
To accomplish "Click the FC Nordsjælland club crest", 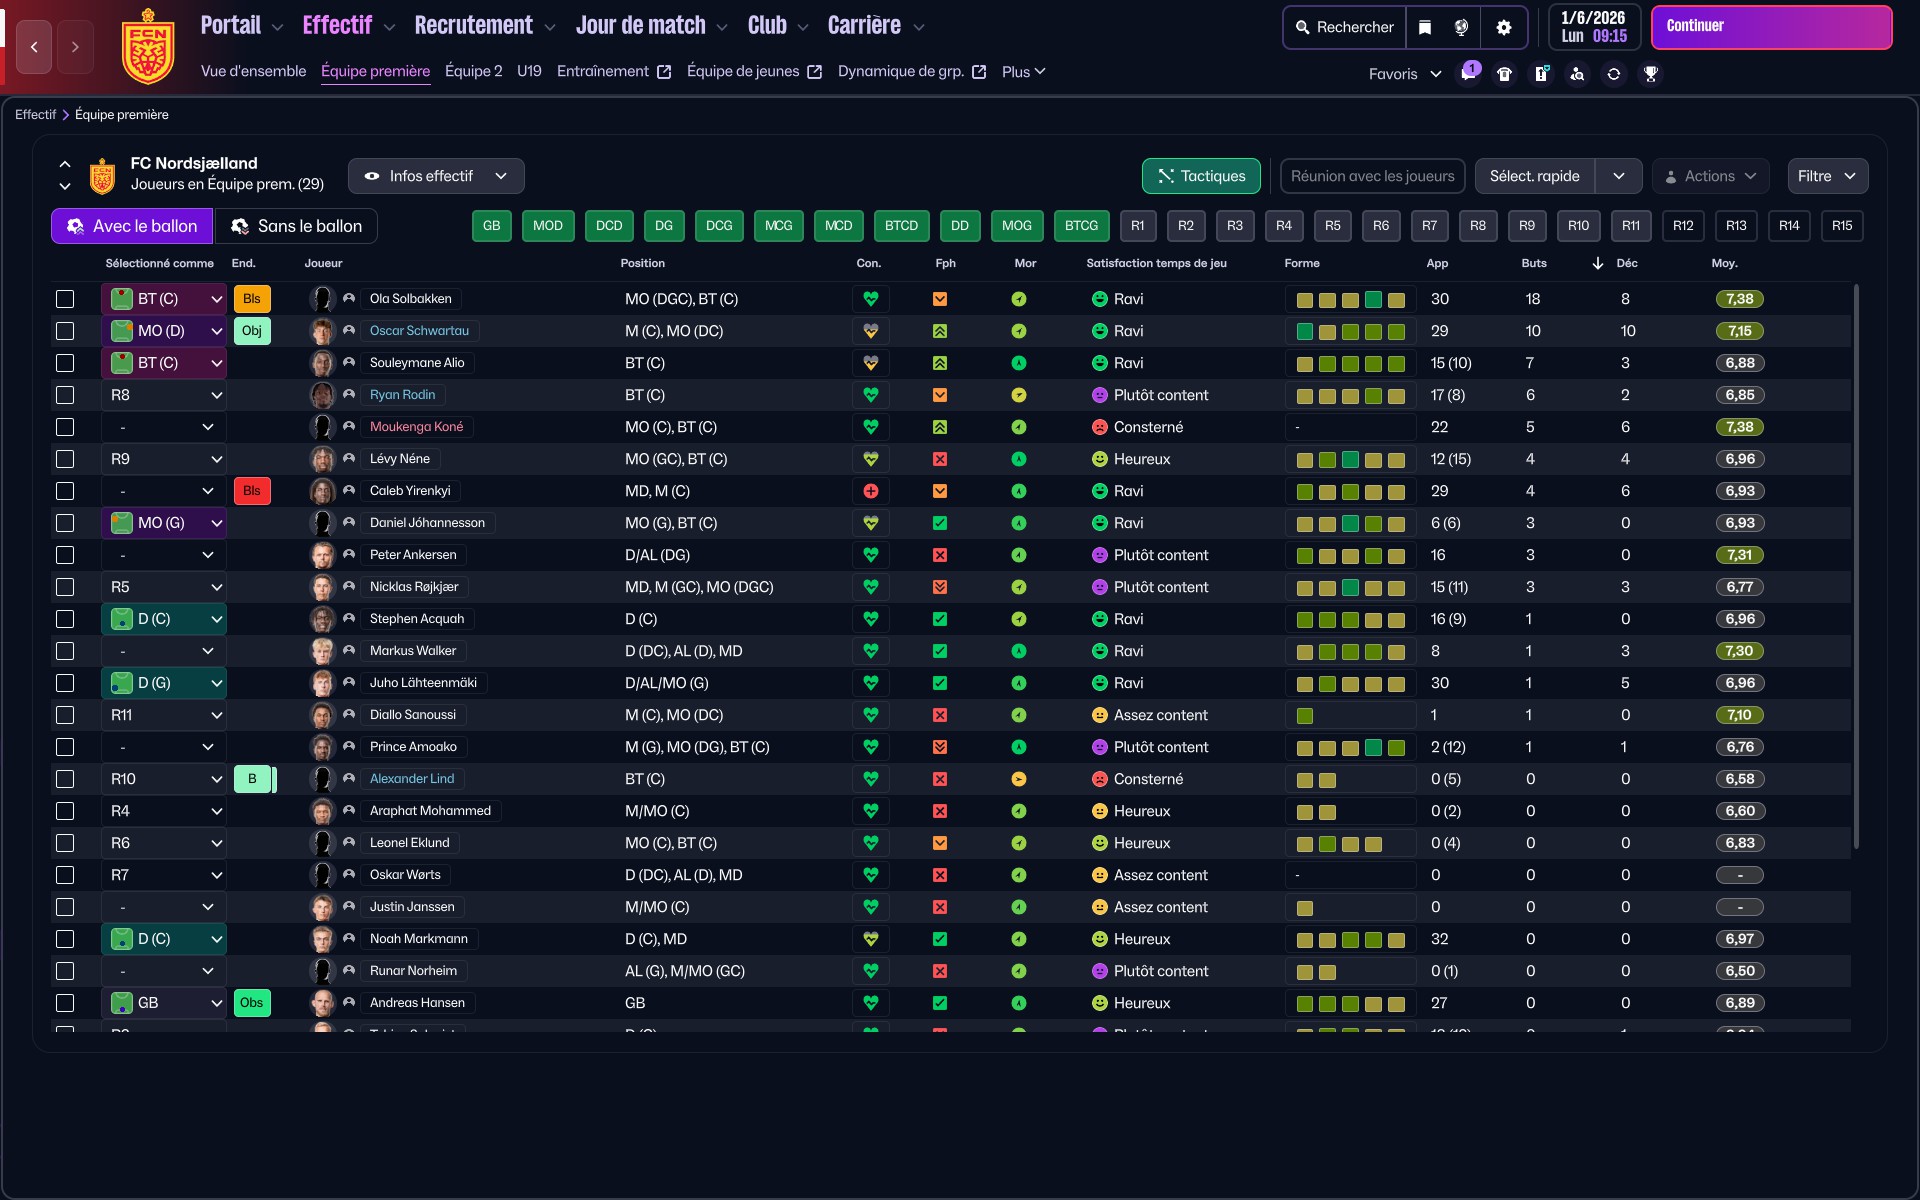I will [147, 46].
